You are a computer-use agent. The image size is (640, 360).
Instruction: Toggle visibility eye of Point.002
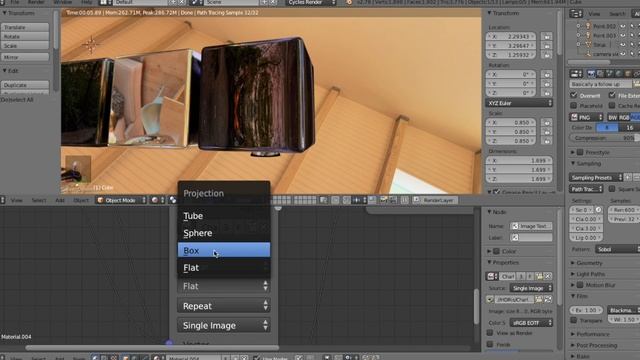coord(623,26)
